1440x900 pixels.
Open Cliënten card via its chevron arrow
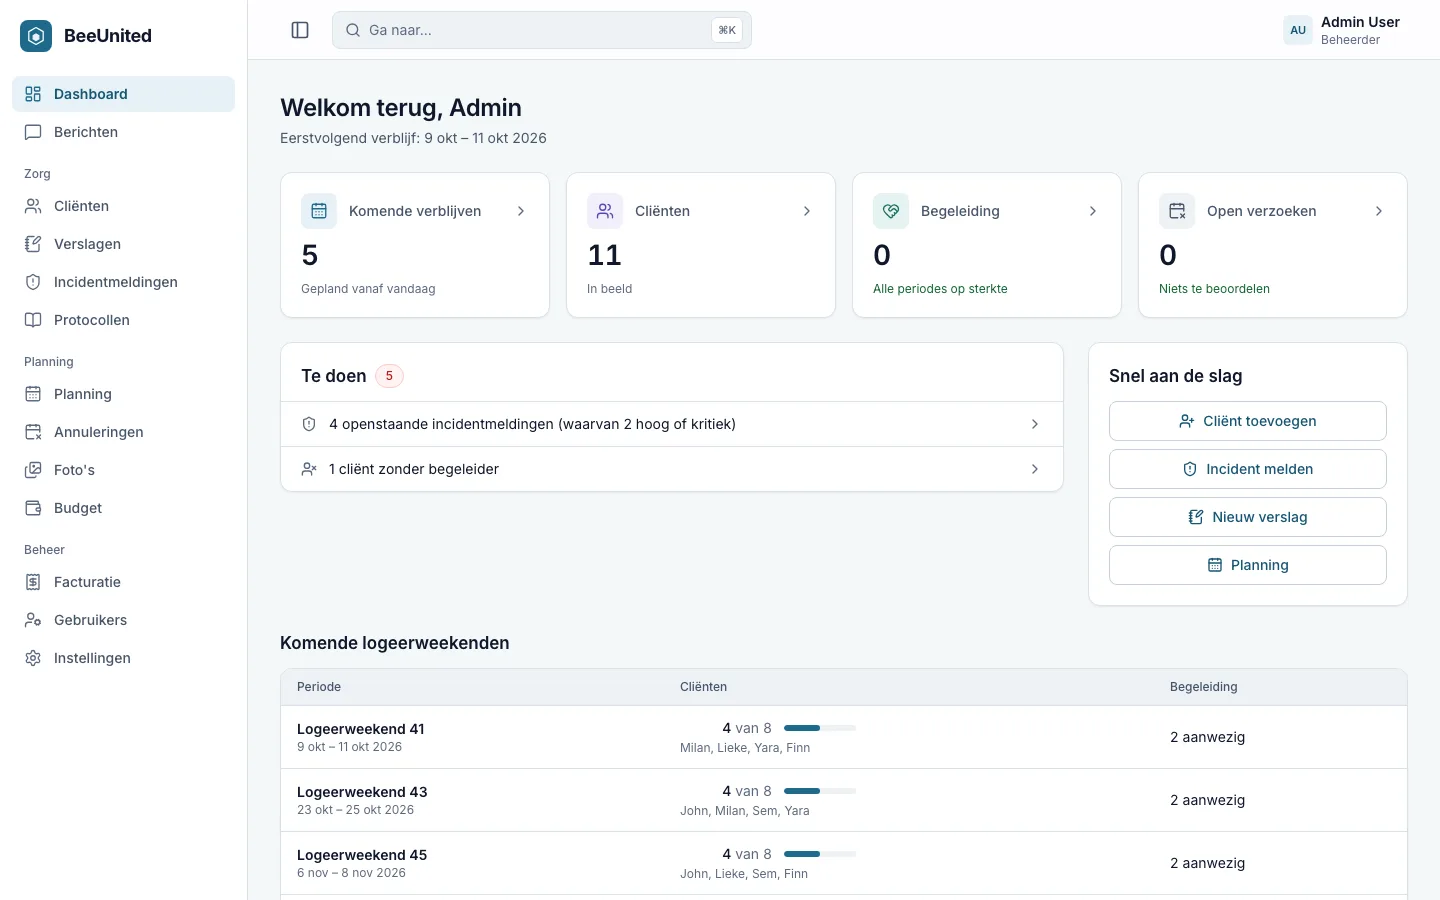[x=807, y=211]
